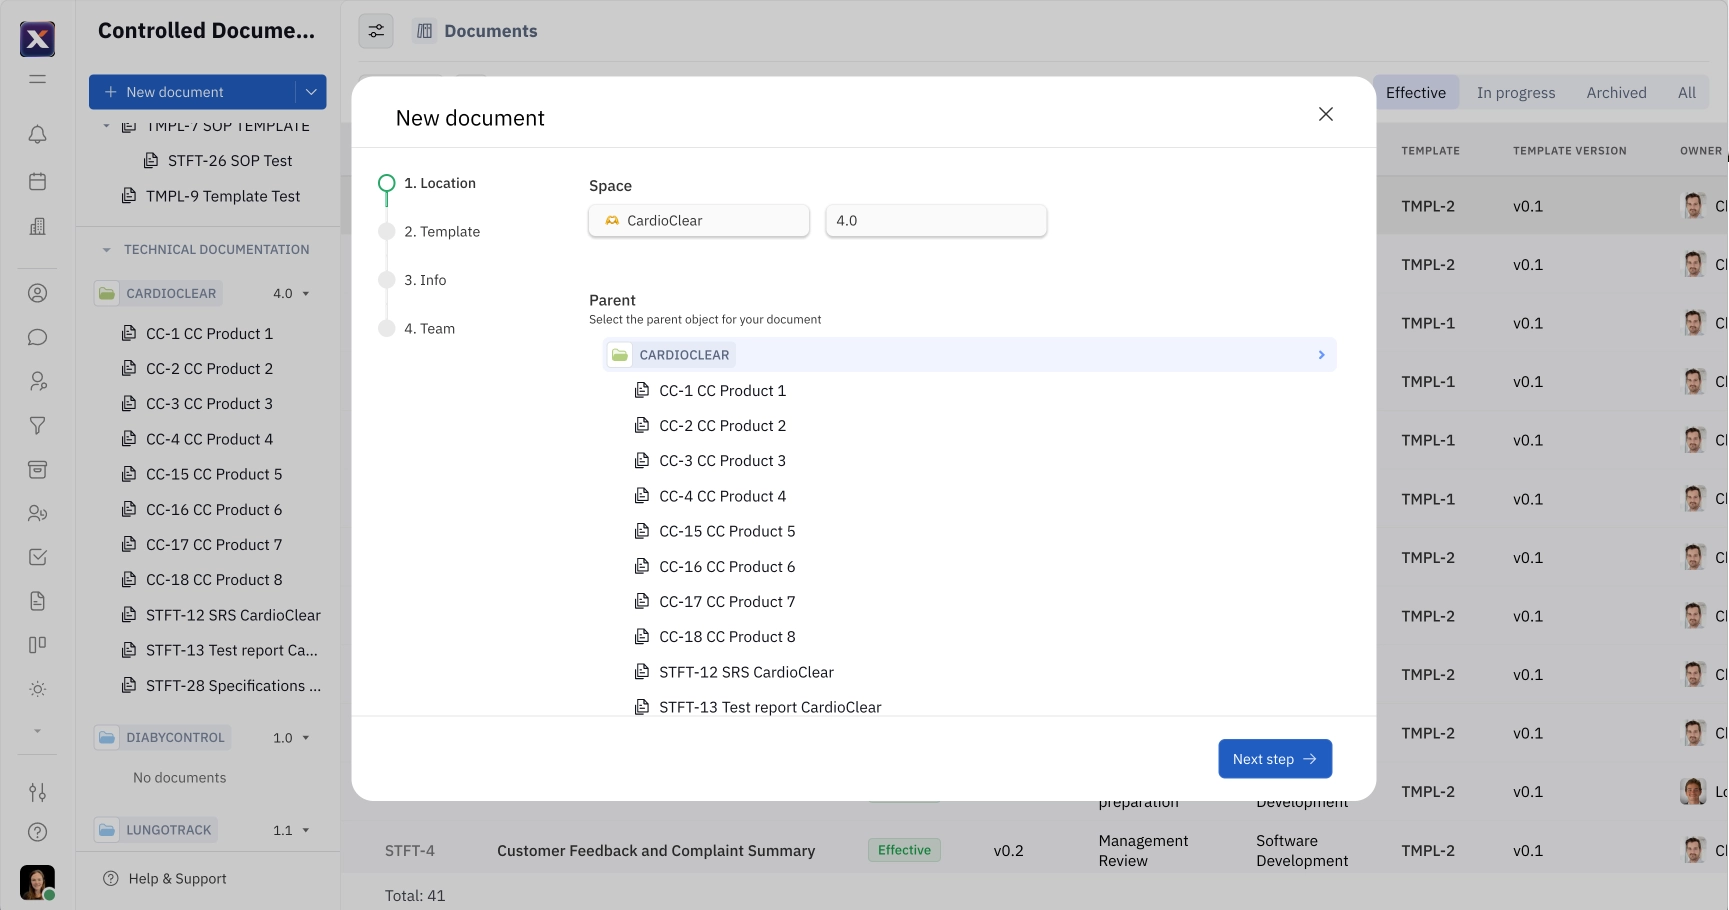Switch to the Archived tab
1729x910 pixels.
click(1616, 92)
